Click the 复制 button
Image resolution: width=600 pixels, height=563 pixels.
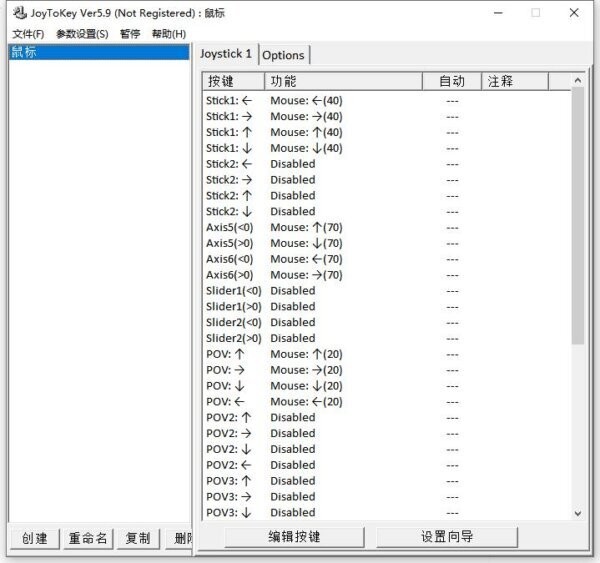pos(138,539)
